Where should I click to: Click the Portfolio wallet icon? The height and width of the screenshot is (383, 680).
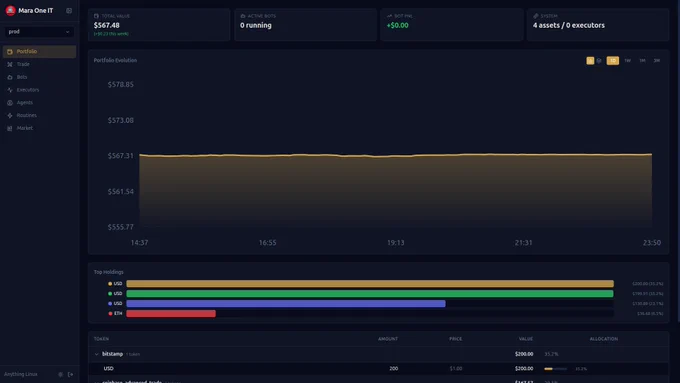[10, 52]
